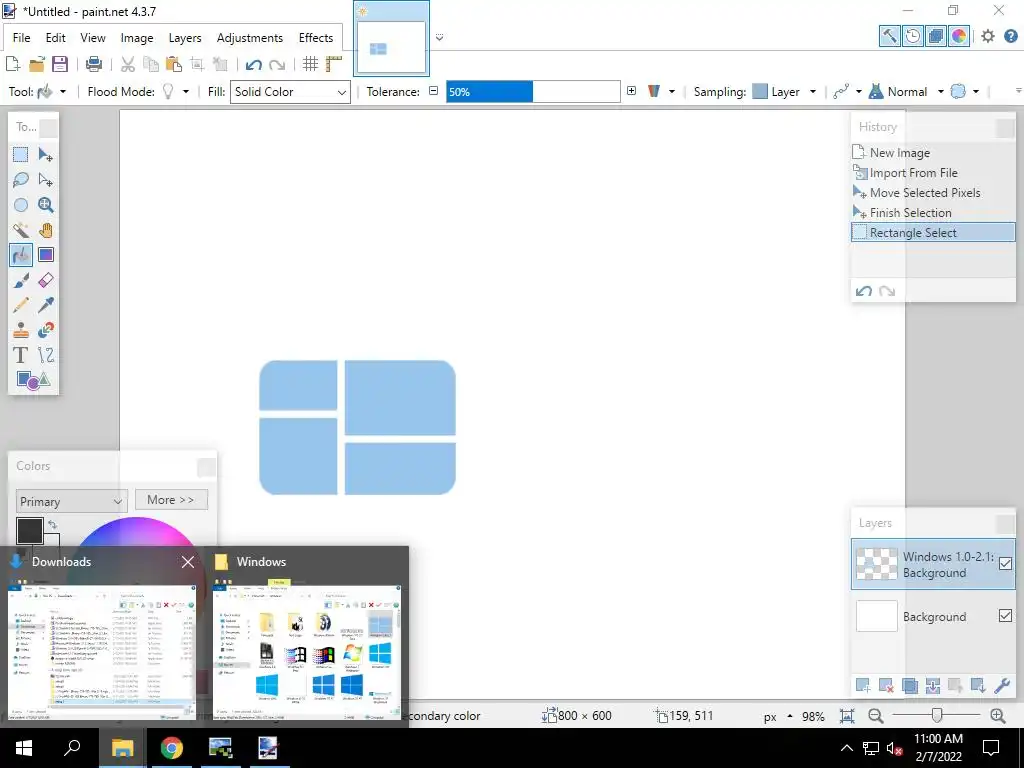Screen dimensions: 1024x768
Task: Click the Help question mark button
Action: (1010, 37)
